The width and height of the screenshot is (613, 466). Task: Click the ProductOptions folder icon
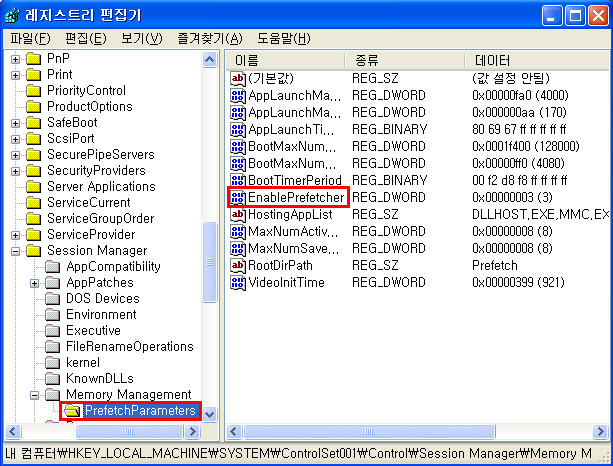[34, 107]
